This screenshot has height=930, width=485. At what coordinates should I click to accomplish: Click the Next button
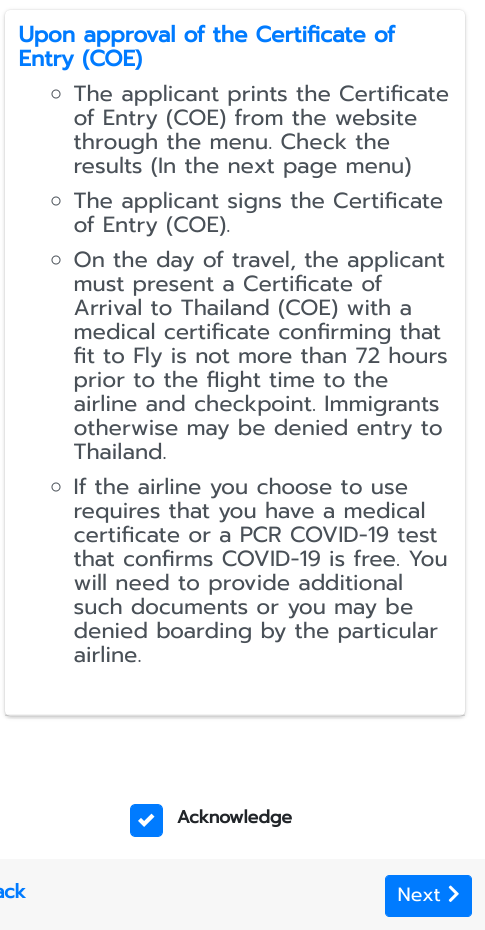428,896
